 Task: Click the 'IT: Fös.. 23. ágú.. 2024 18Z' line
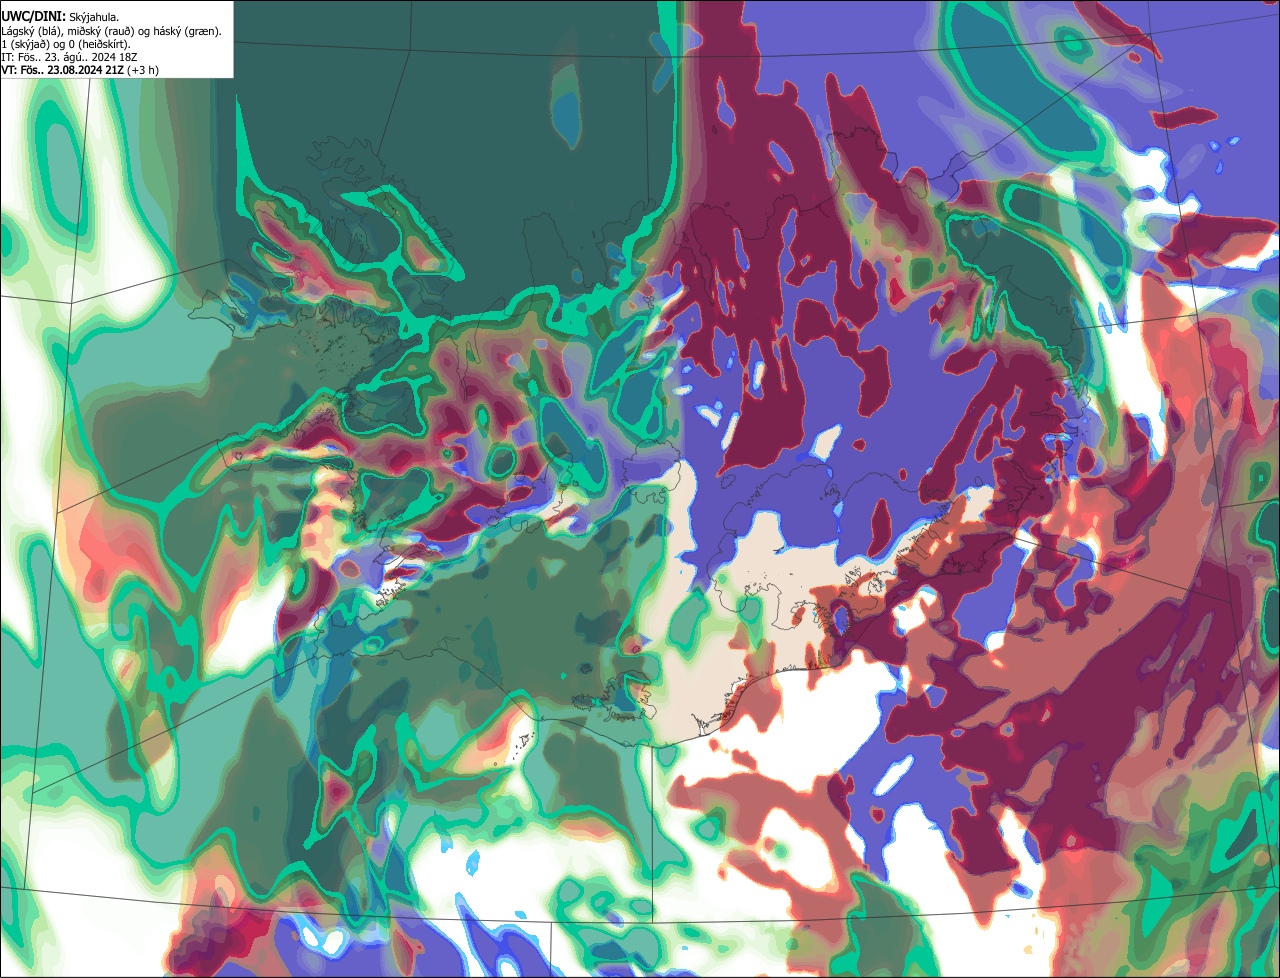(x=69, y=58)
